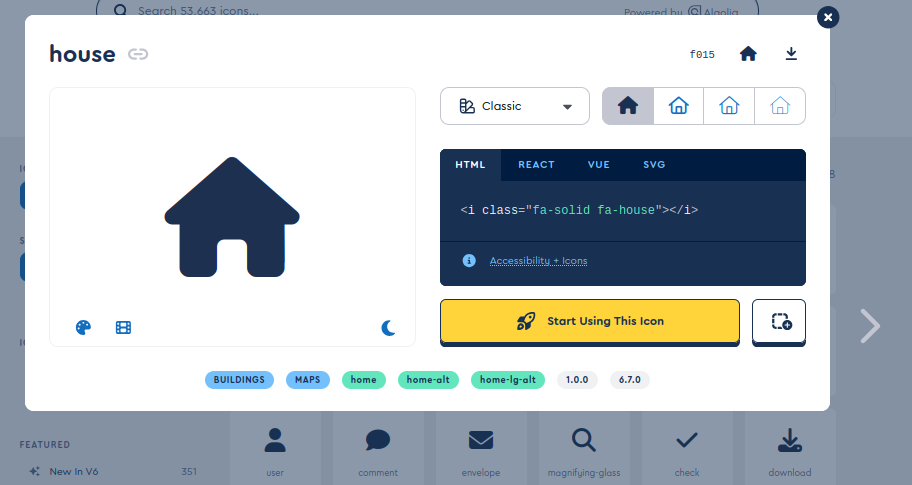Image resolution: width=912 pixels, height=485 pixels.
Task: Open Accessibility + Icons link
Action: point(538,261)
